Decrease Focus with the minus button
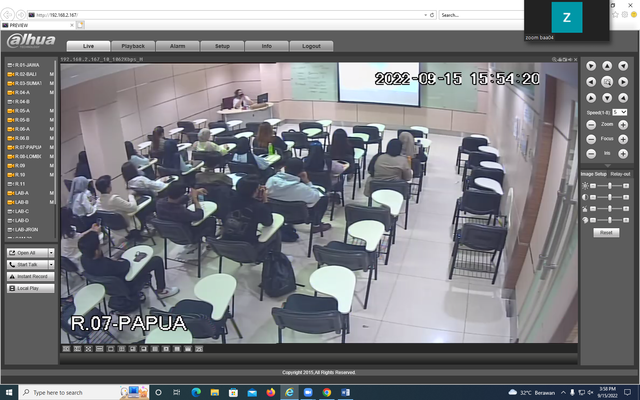 click(x=591, y=139)
